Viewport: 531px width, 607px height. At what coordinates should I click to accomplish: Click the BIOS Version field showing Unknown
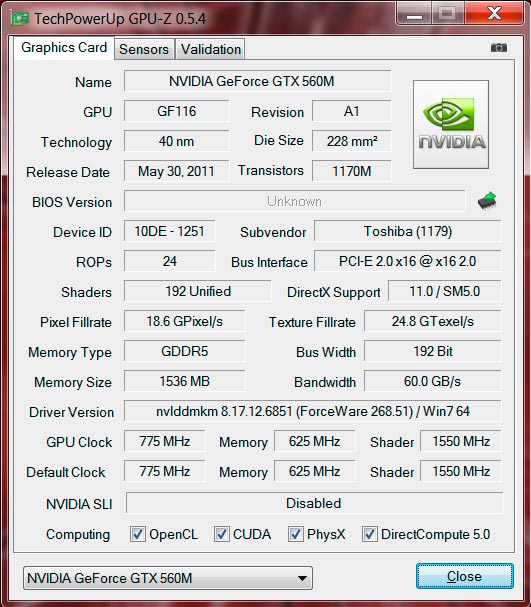tap(295, 201)
